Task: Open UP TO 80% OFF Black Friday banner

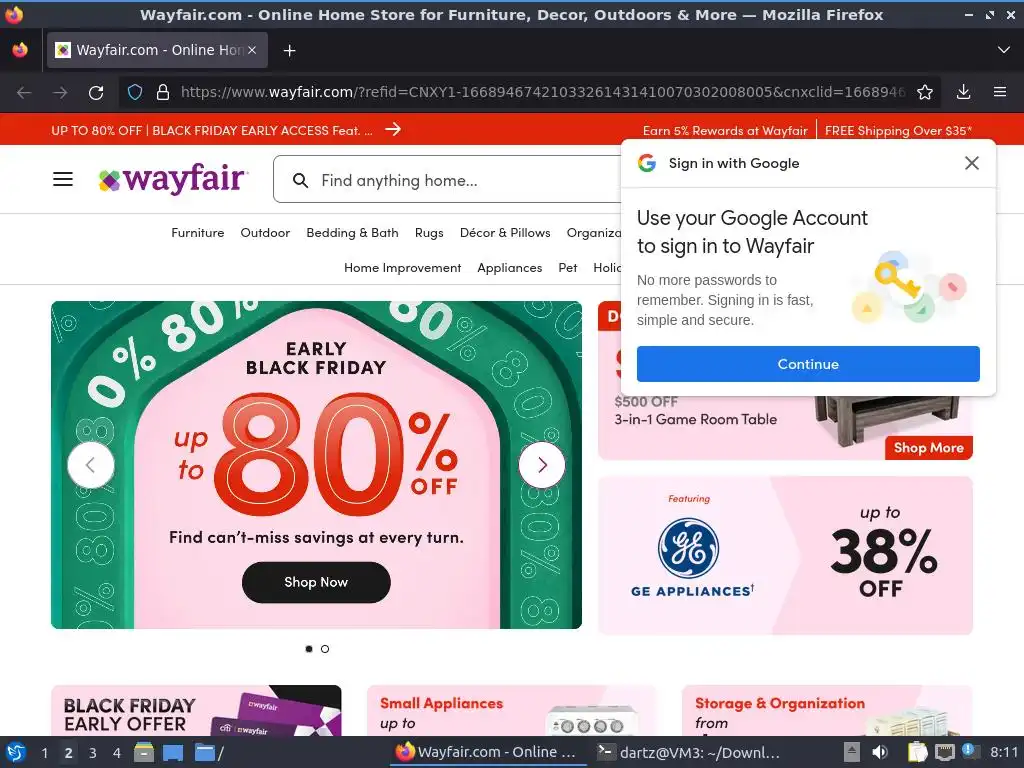Action: click(212, 131)
